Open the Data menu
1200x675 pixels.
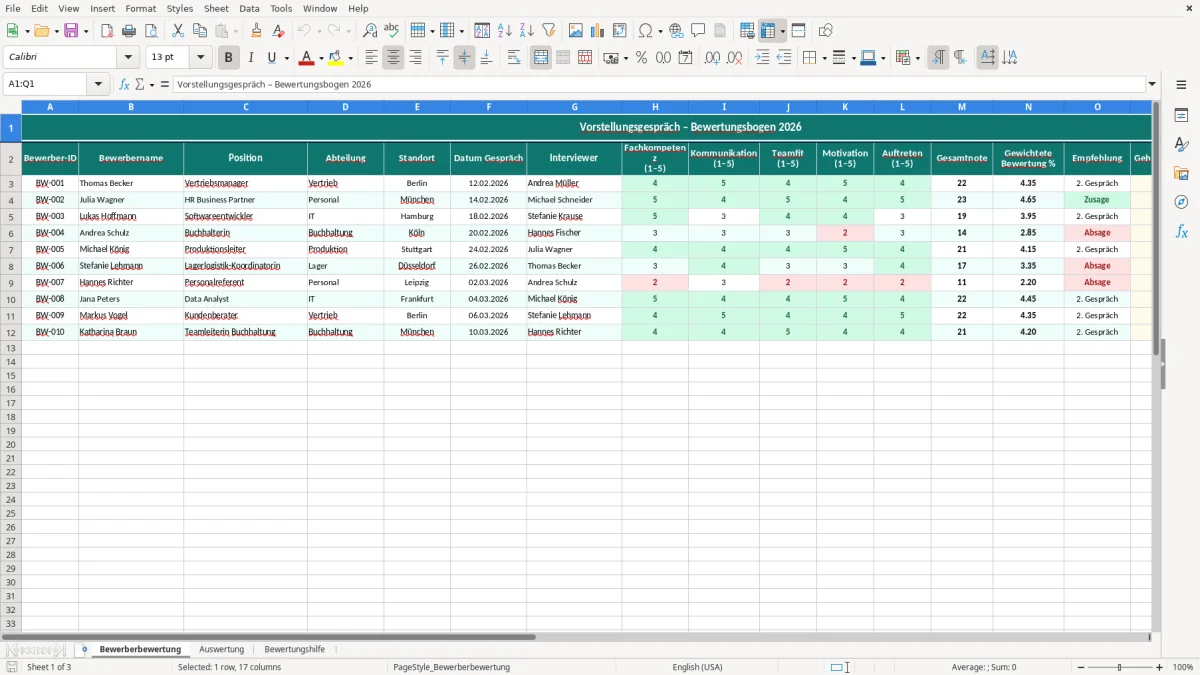coord(249,8)
